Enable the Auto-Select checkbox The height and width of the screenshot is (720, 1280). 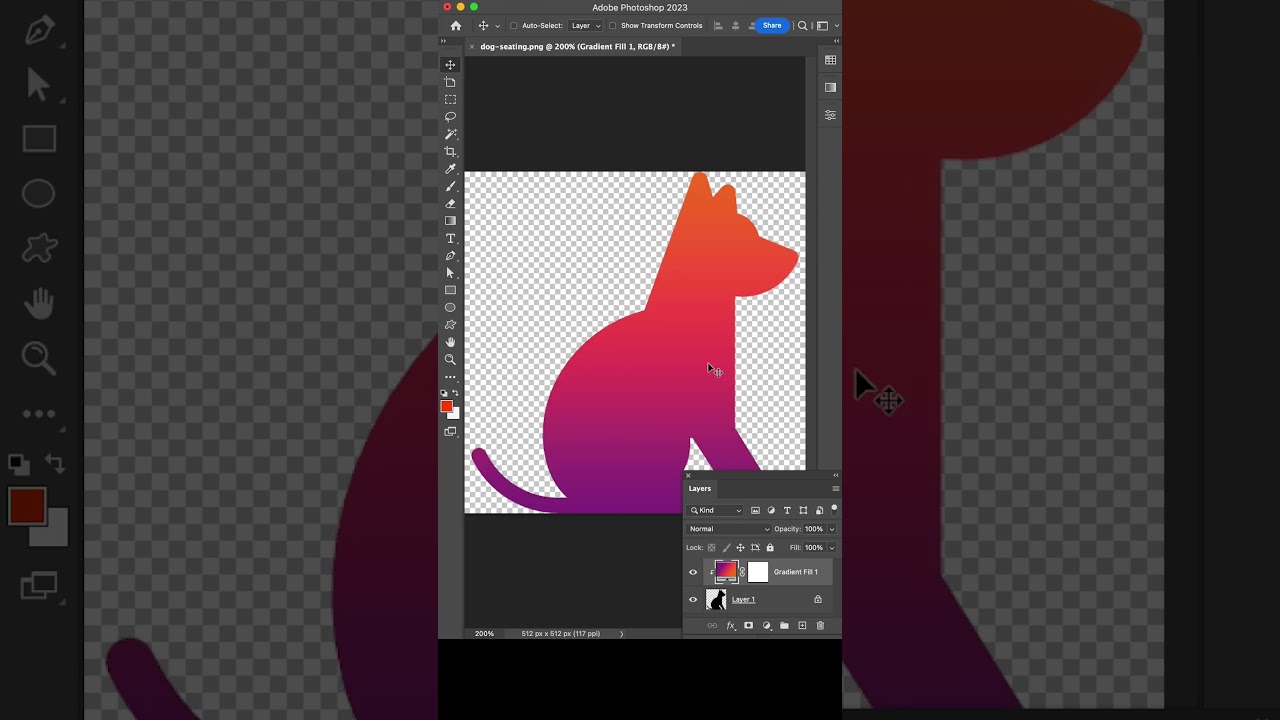click(514, 26)
